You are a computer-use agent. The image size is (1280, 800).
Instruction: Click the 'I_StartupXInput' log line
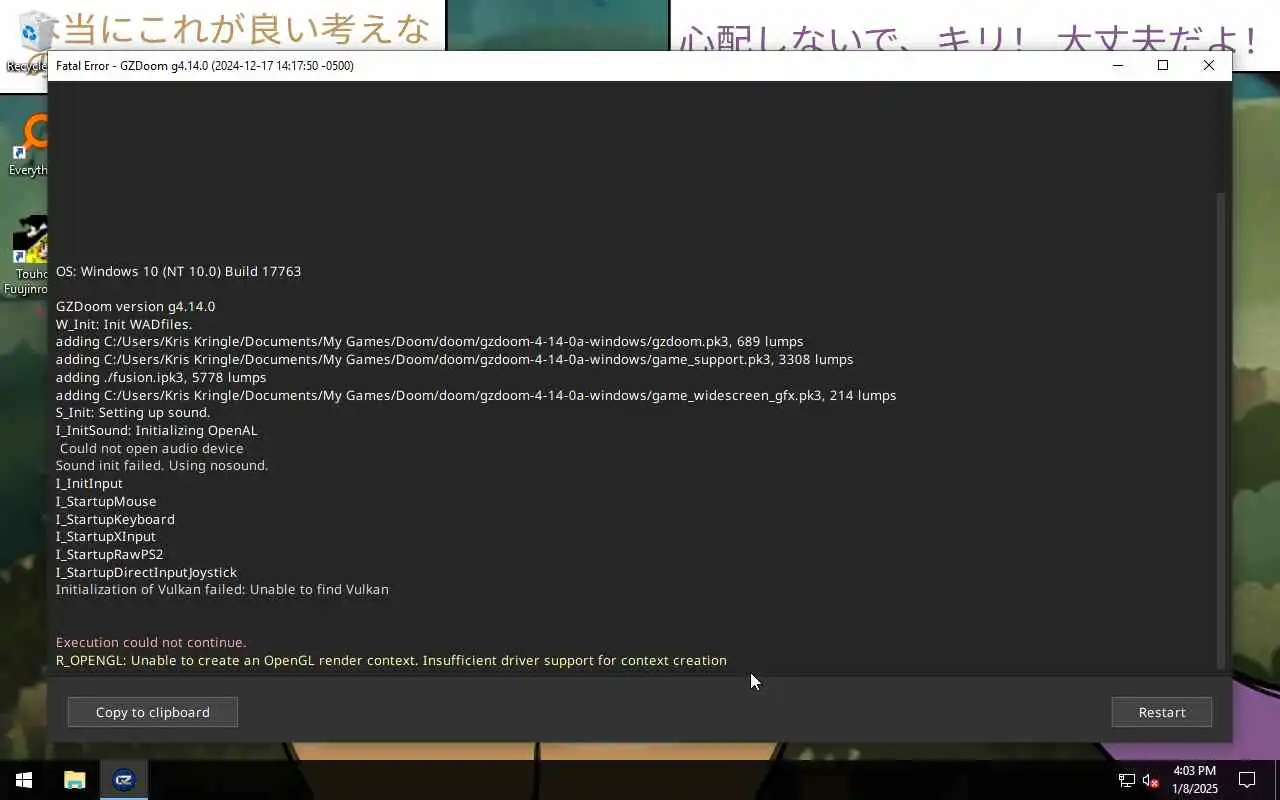pos(105,536)
